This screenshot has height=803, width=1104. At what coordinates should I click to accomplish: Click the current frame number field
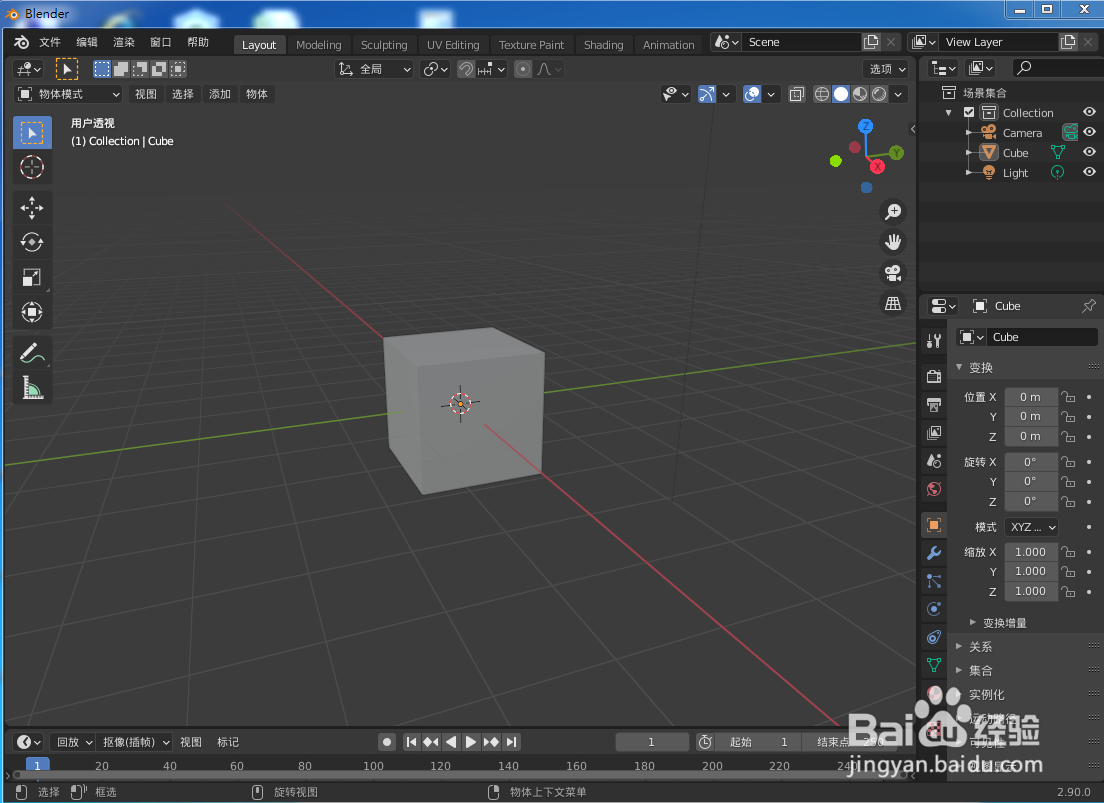coord(652,742)
